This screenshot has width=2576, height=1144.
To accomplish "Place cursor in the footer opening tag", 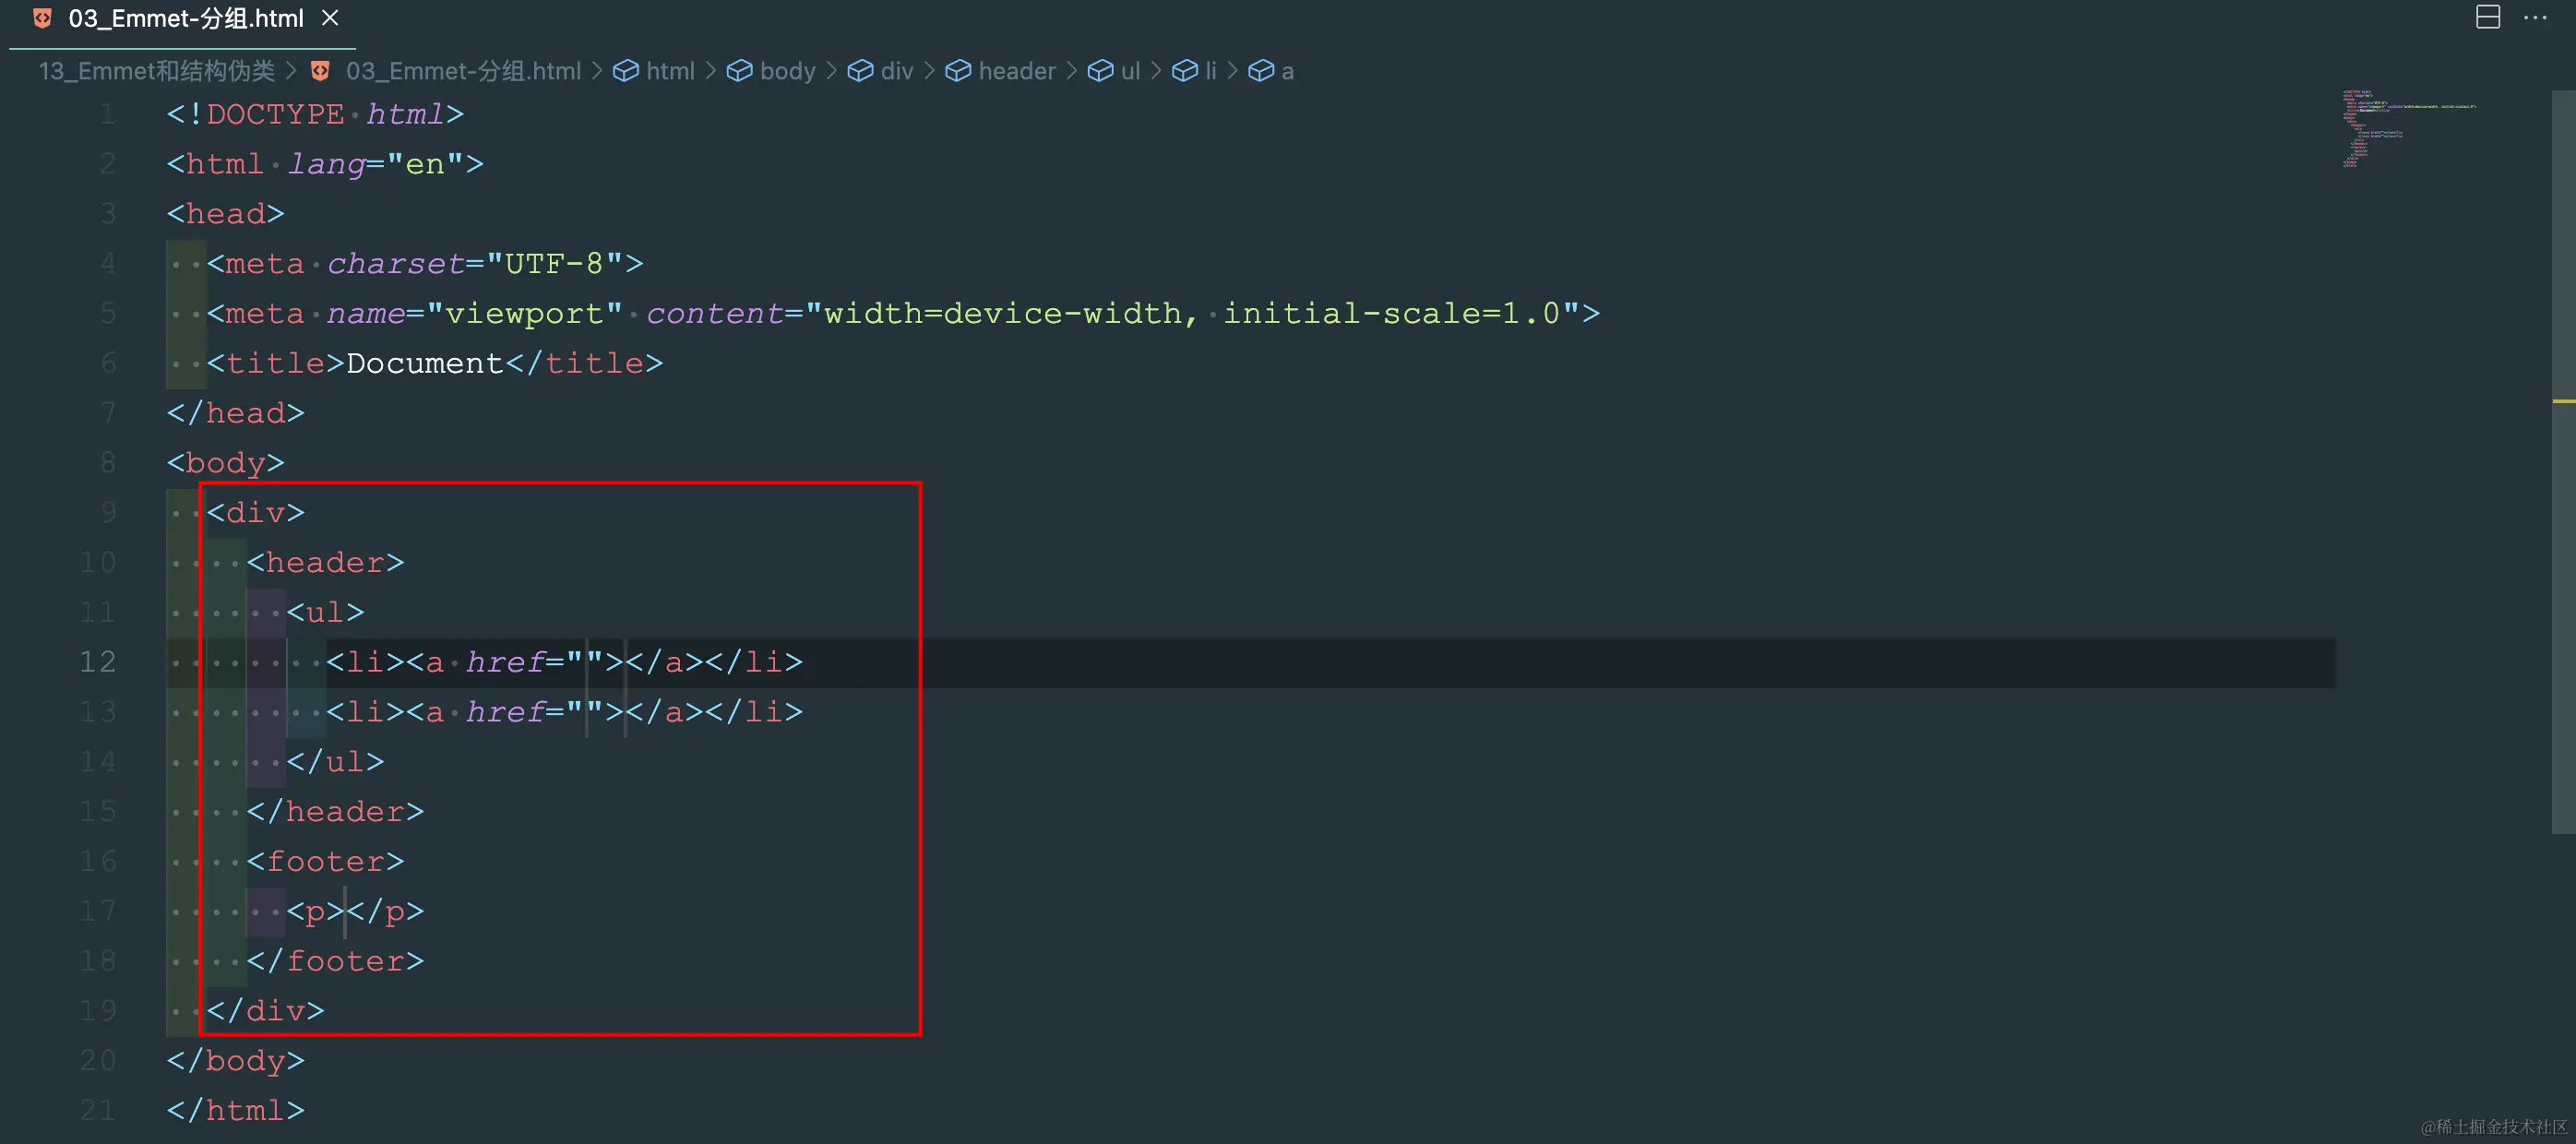I will point(325,861).
